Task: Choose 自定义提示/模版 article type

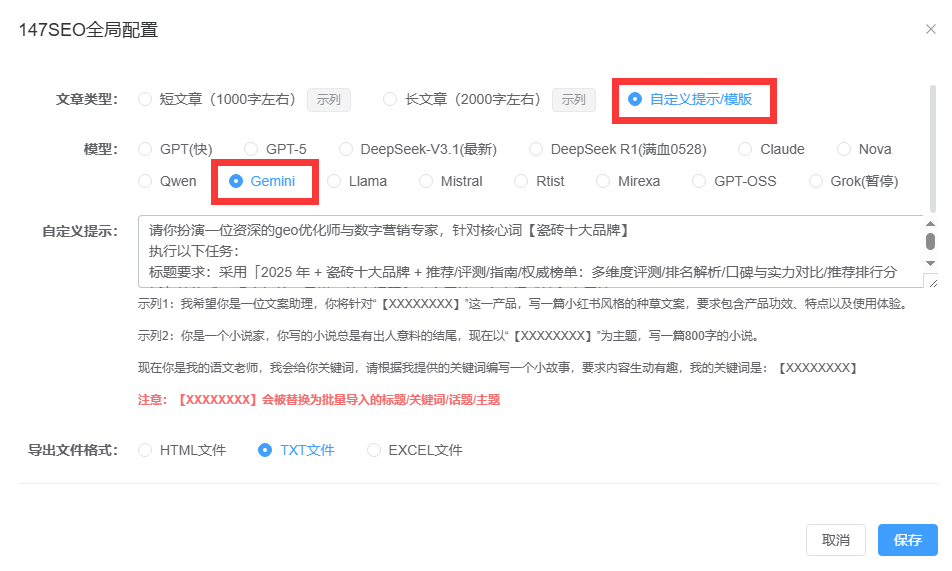Action: 635,99
